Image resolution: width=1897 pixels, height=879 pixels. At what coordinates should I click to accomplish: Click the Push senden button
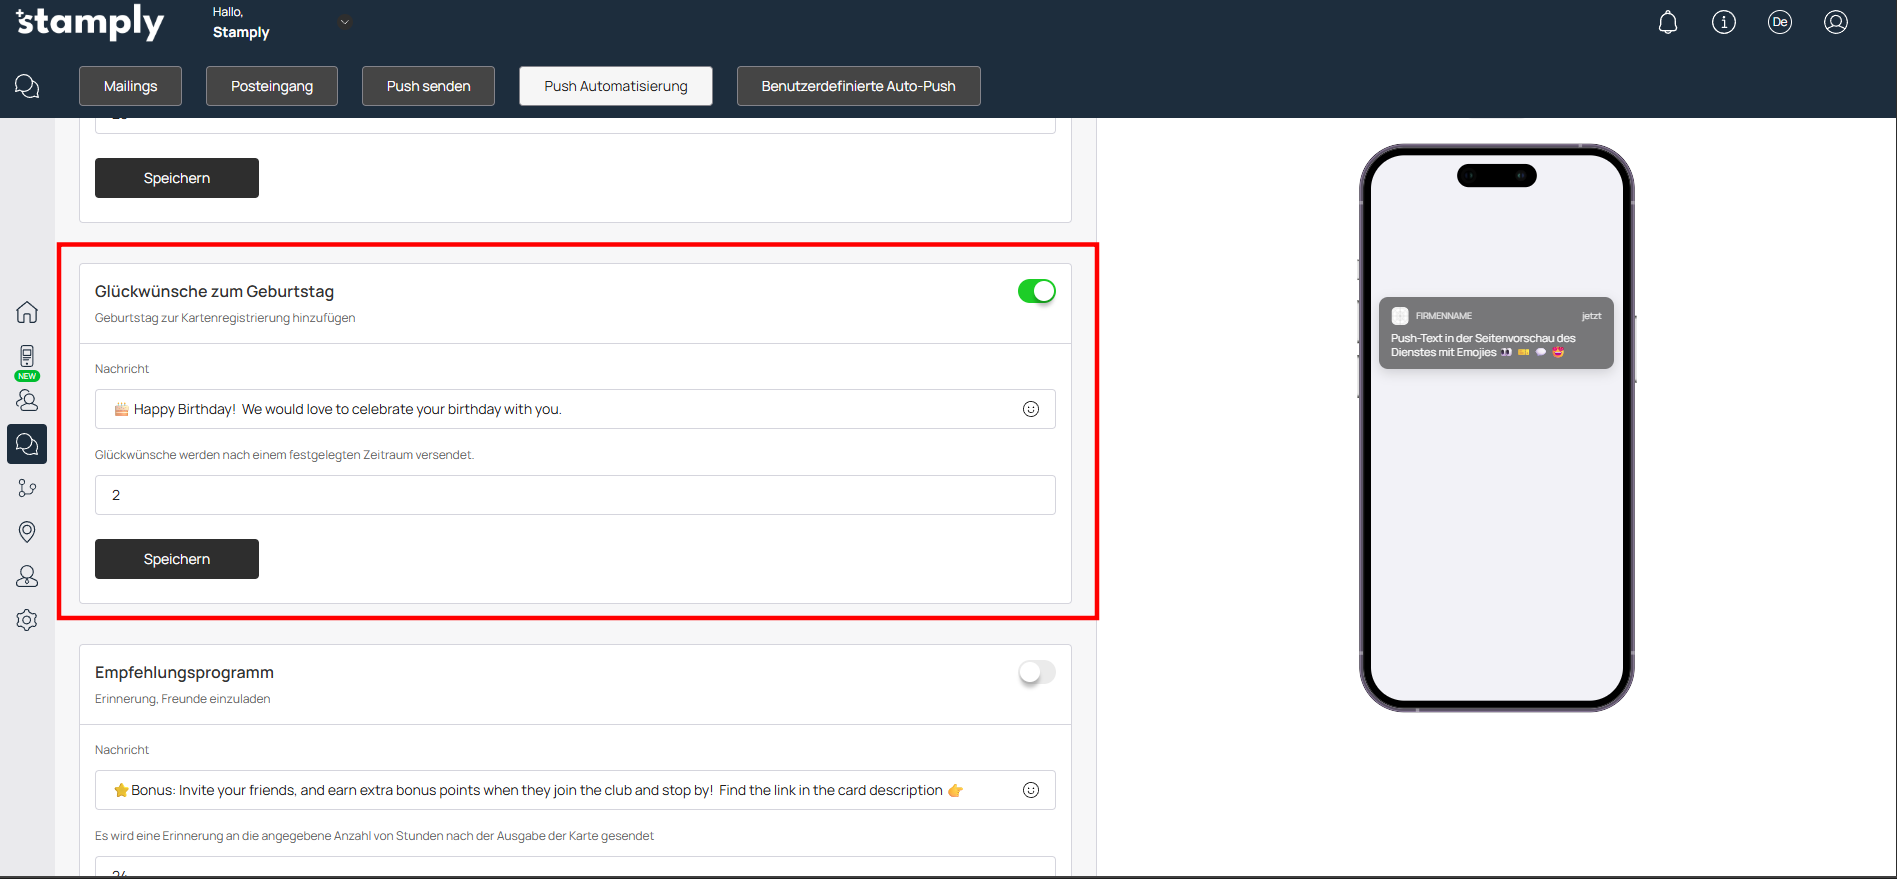428,86
